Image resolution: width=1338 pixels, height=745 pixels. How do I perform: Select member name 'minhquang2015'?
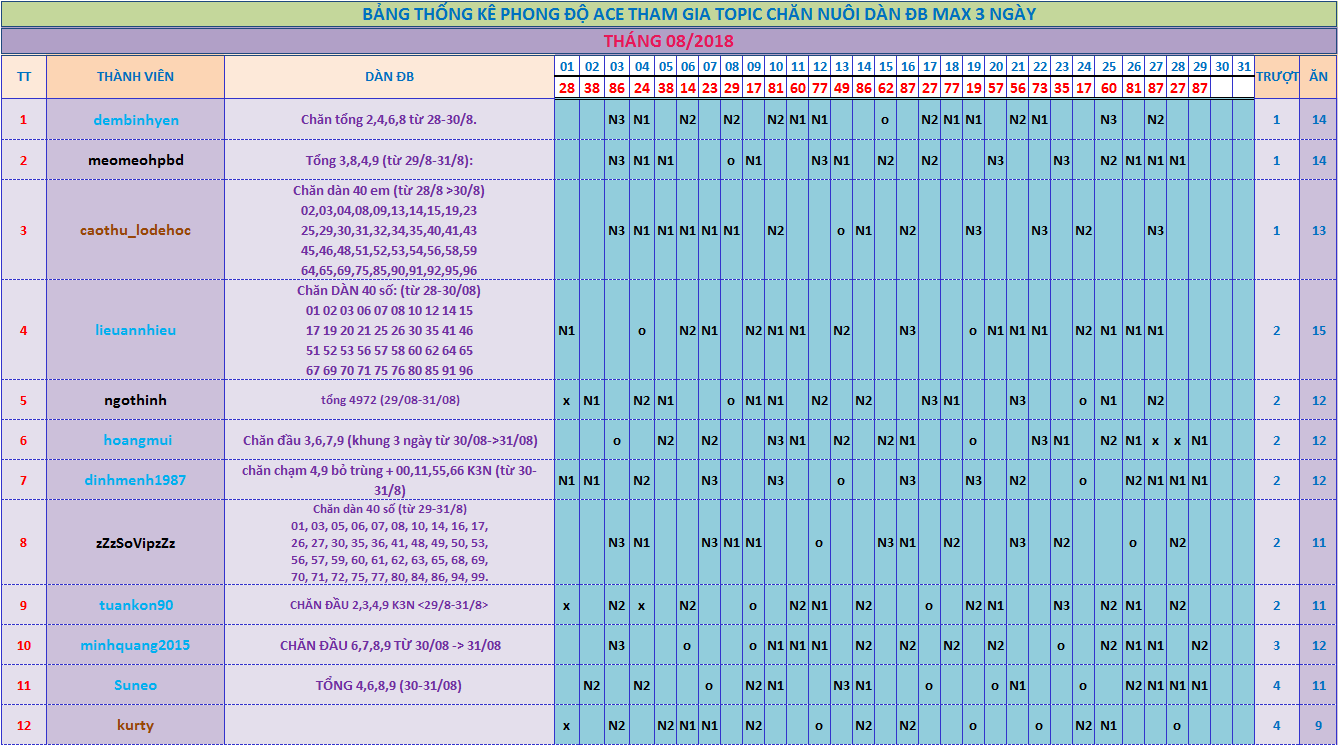[x=136, y=645]
